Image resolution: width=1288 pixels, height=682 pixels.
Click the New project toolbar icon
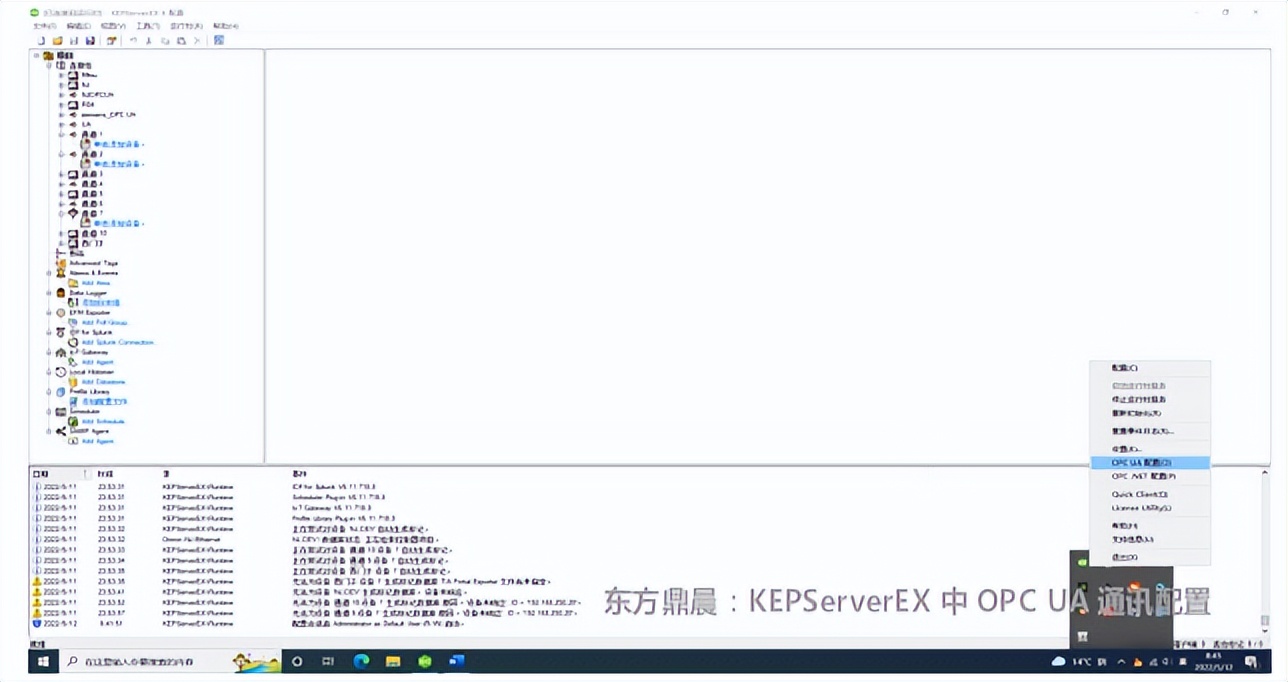[x=42, y=41]
